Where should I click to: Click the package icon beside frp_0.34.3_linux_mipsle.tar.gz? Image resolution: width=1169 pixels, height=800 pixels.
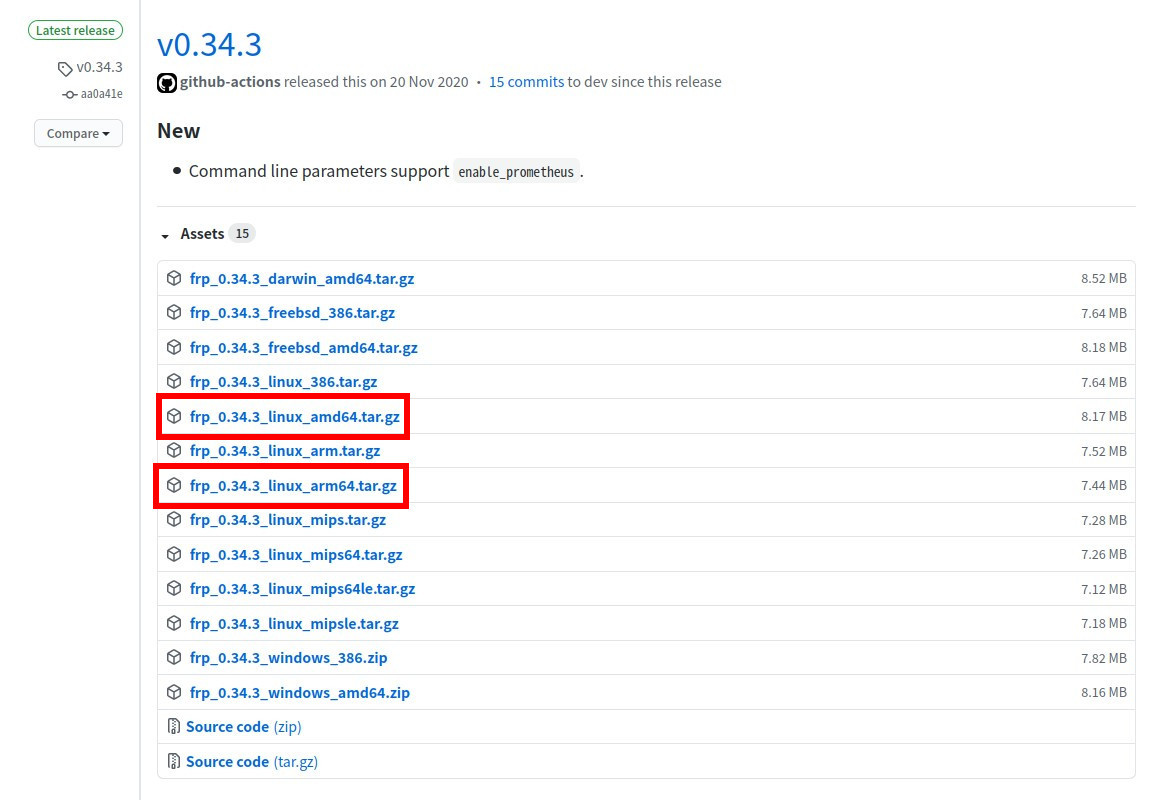174,623
